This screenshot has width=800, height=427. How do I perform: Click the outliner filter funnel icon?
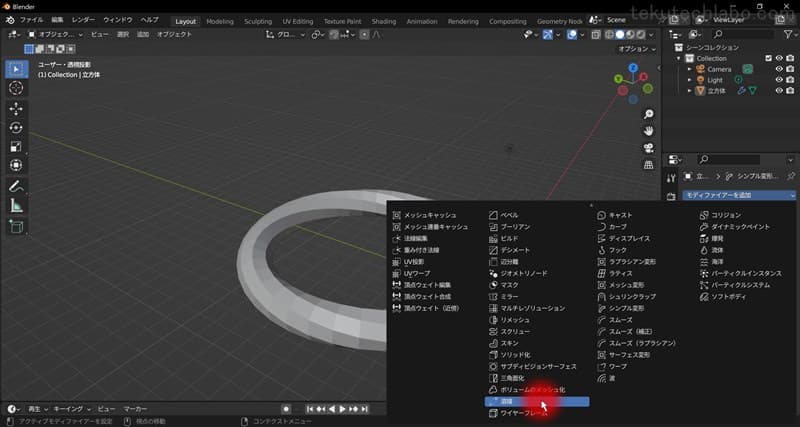[x=787, y=34]
